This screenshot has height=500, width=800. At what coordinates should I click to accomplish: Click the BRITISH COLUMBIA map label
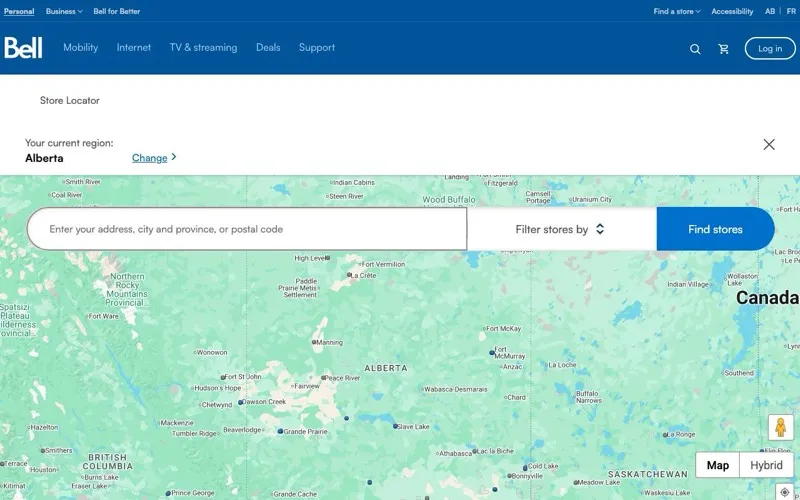pos(107,462)
